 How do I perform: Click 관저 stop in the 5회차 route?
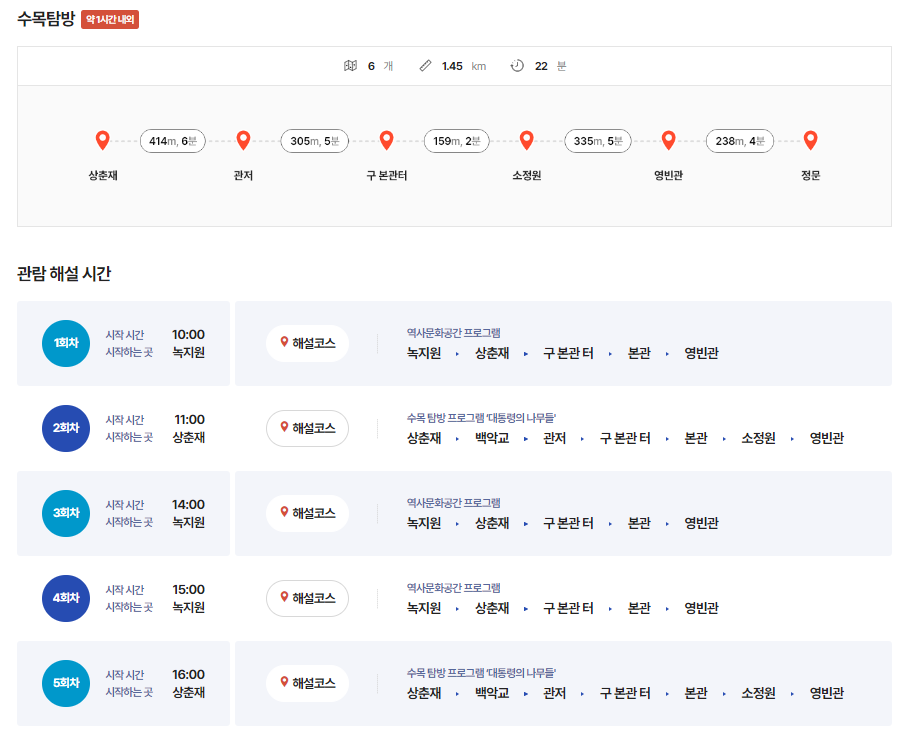pyautogui.click(x=554, y=694)
